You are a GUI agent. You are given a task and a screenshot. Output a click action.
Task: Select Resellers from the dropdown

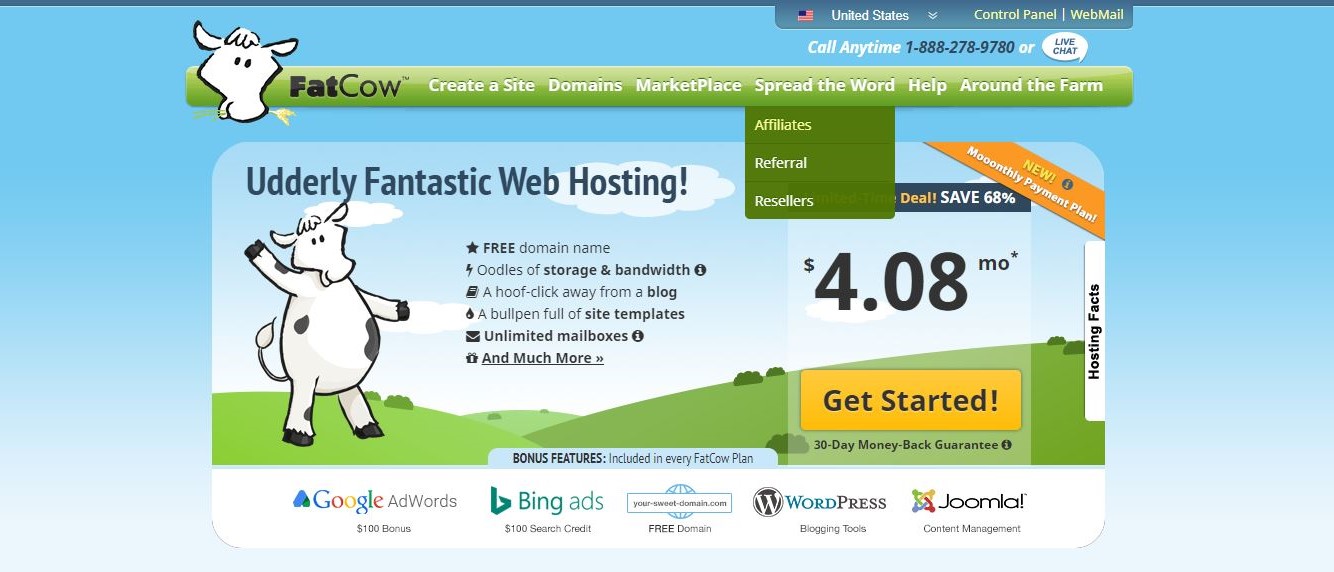[820, 200]
